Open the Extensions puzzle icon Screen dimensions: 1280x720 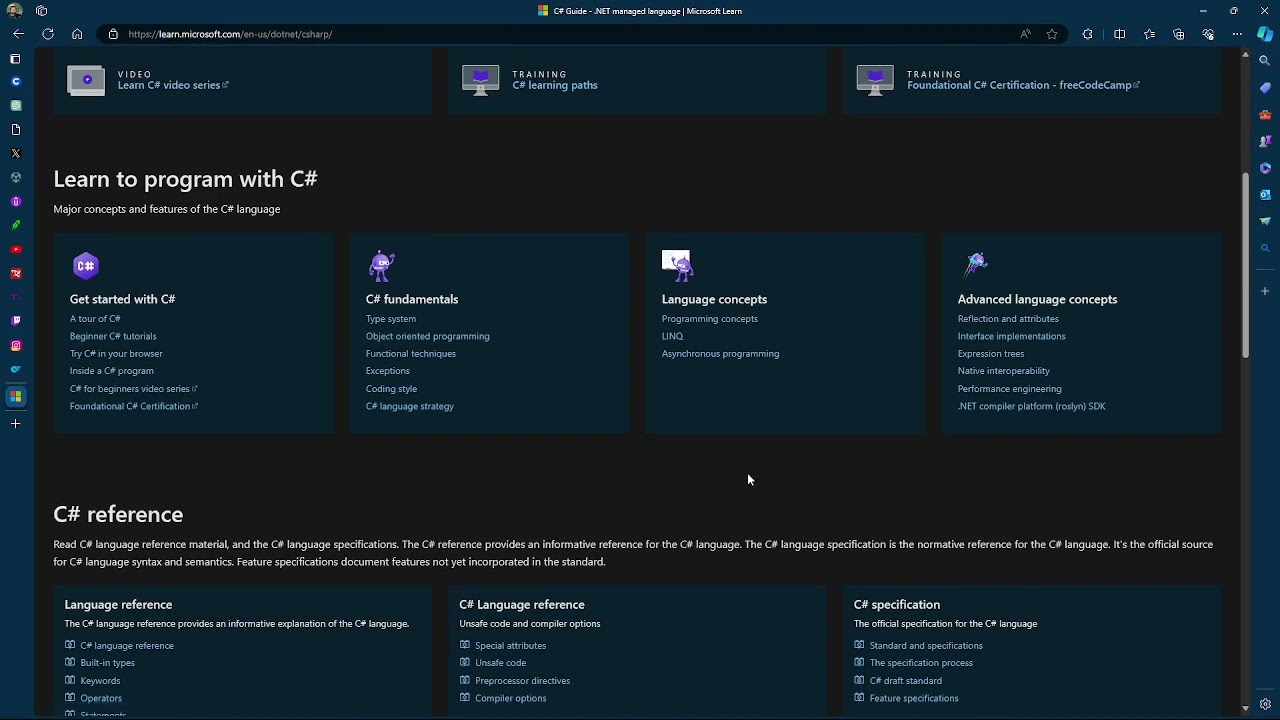[x=1088, y=34]
